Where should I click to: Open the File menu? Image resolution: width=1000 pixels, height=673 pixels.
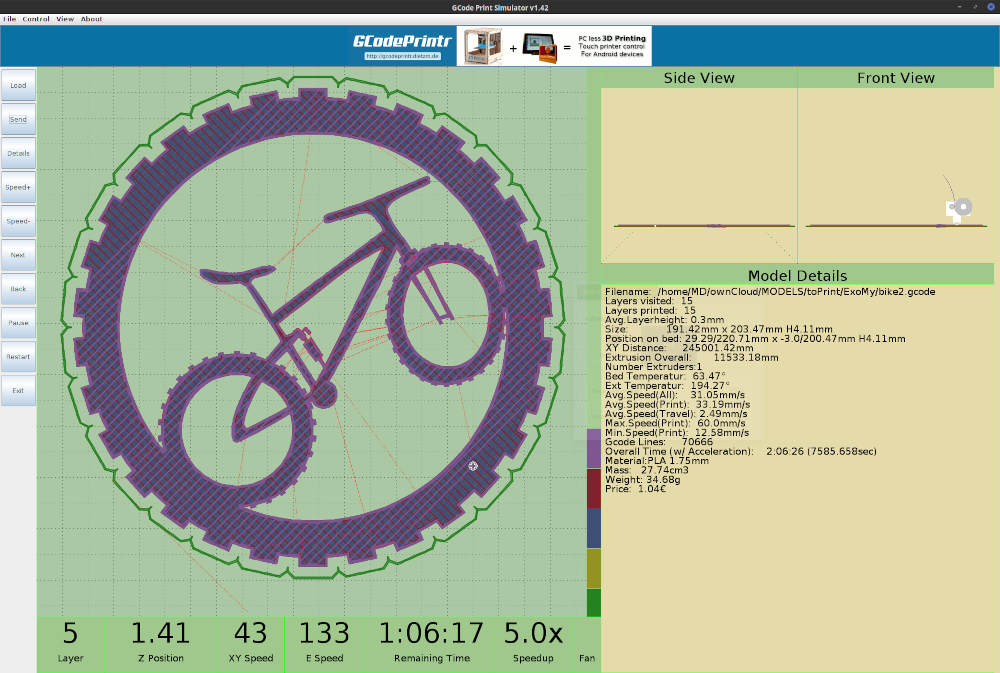coord(11,17)
